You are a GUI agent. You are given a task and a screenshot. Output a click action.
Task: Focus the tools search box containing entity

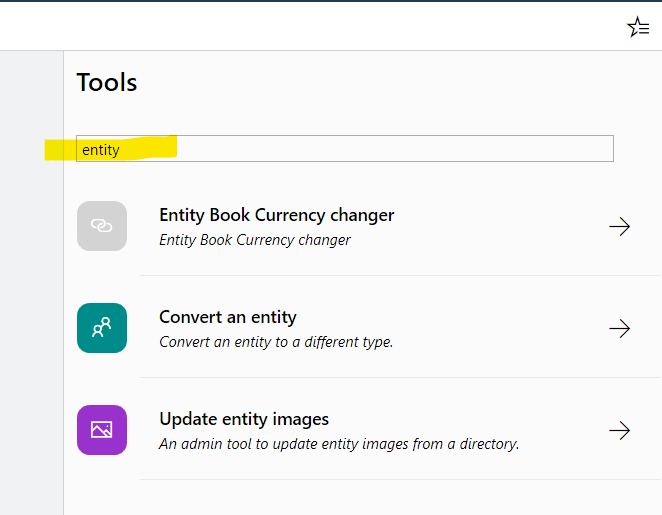point(345,149)
